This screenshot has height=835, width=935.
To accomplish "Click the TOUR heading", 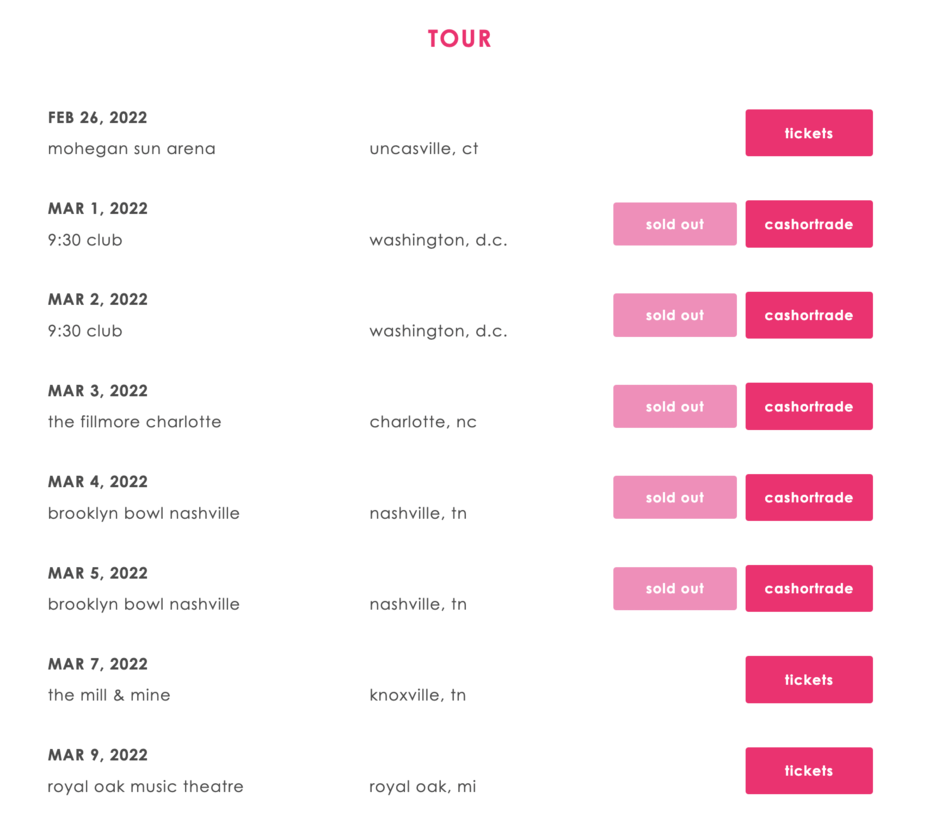I will [x=460, y=39].
